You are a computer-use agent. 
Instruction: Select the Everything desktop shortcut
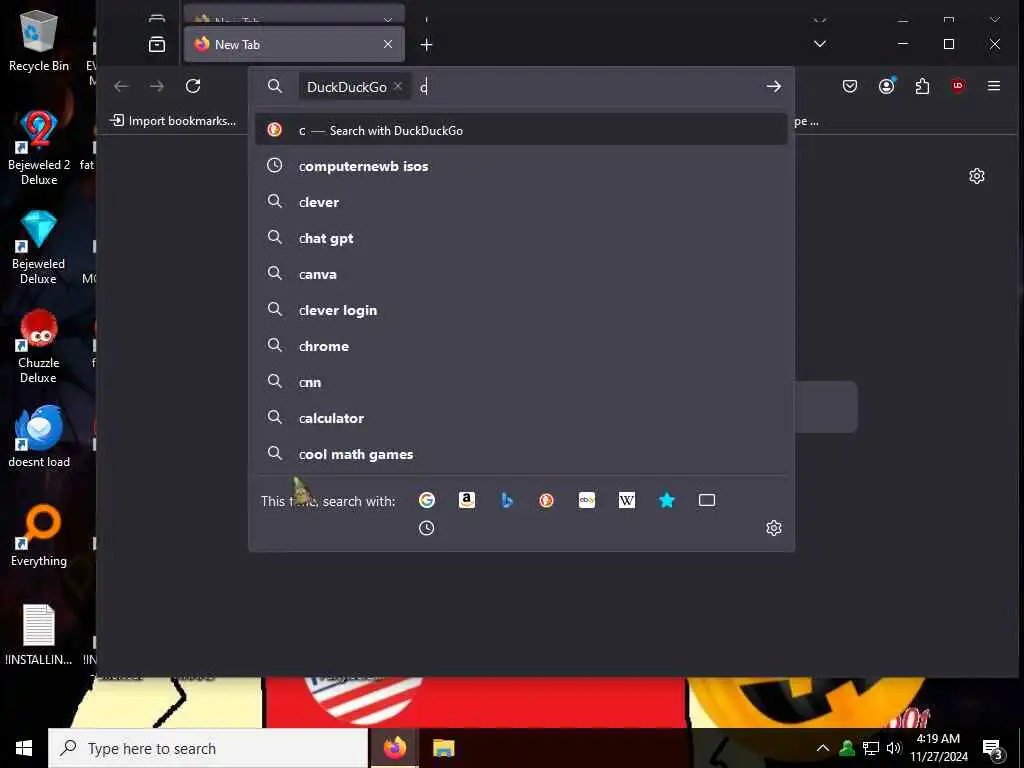39,536
